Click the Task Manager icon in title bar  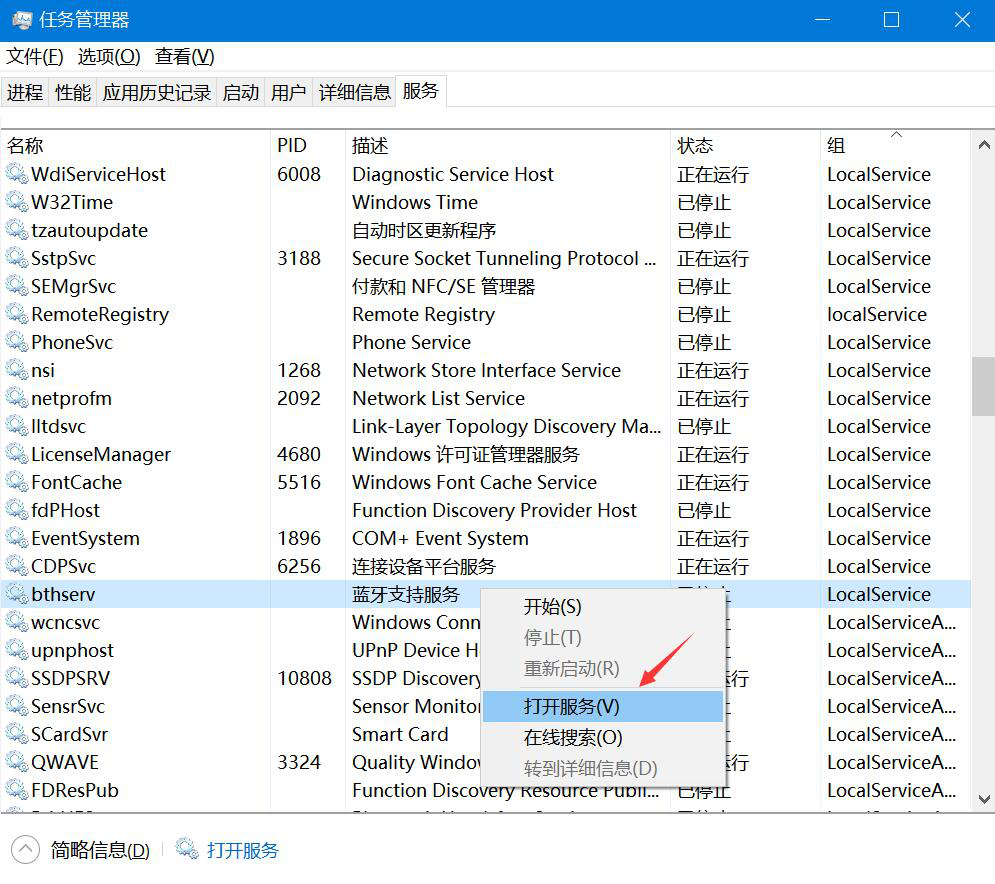(20, 20)
